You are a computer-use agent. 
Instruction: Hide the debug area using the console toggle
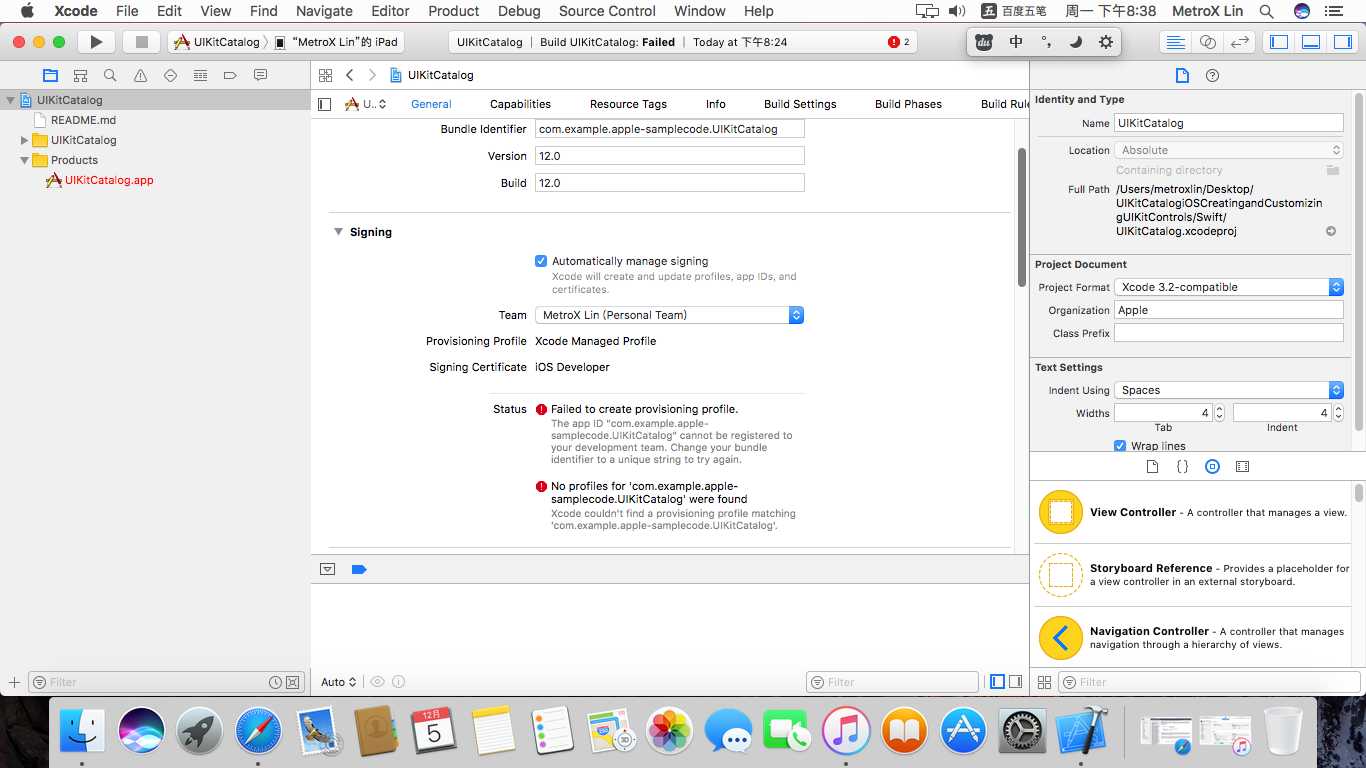click(327, 569)
